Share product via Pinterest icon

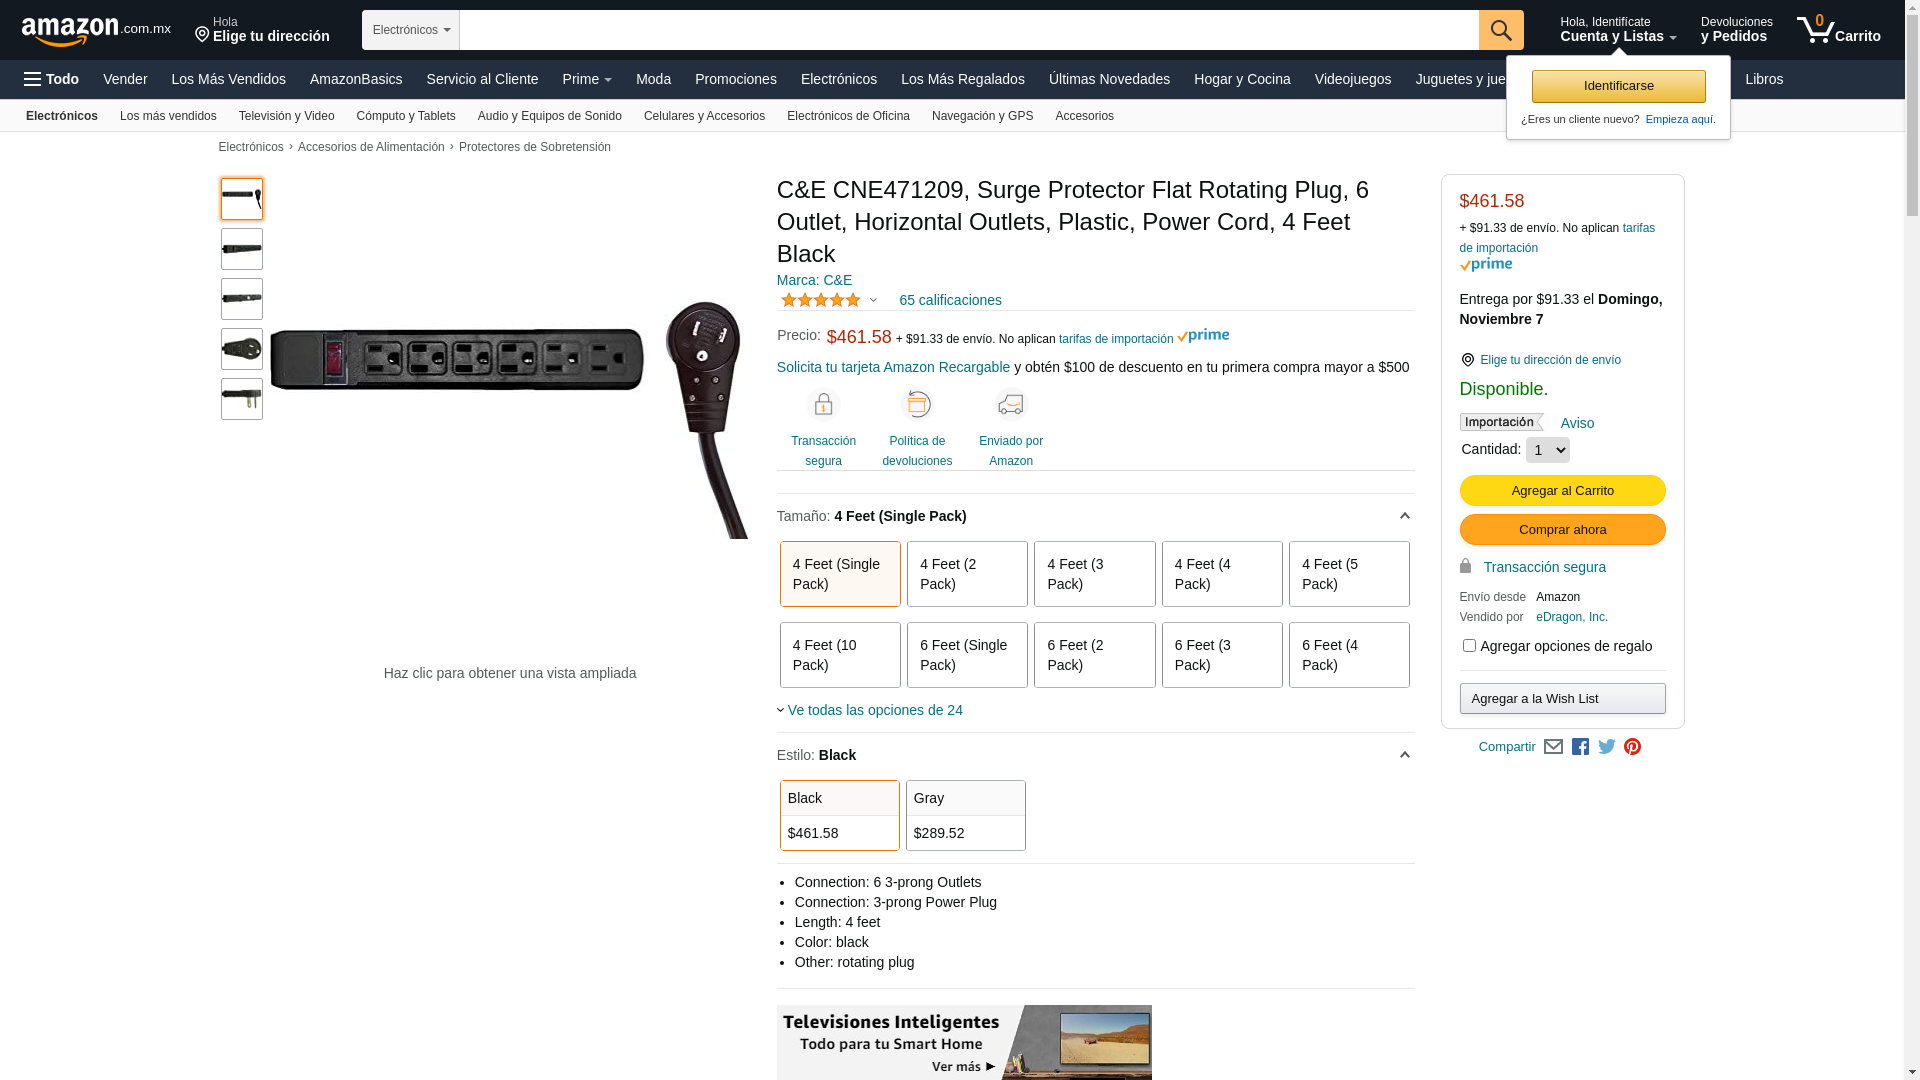point(1632,747)
